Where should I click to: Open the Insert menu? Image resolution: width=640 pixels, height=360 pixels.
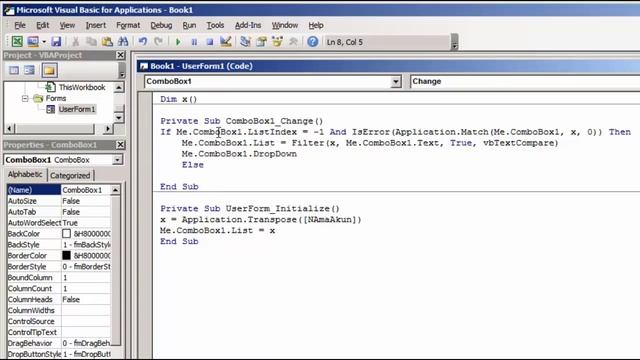[96, 25]
